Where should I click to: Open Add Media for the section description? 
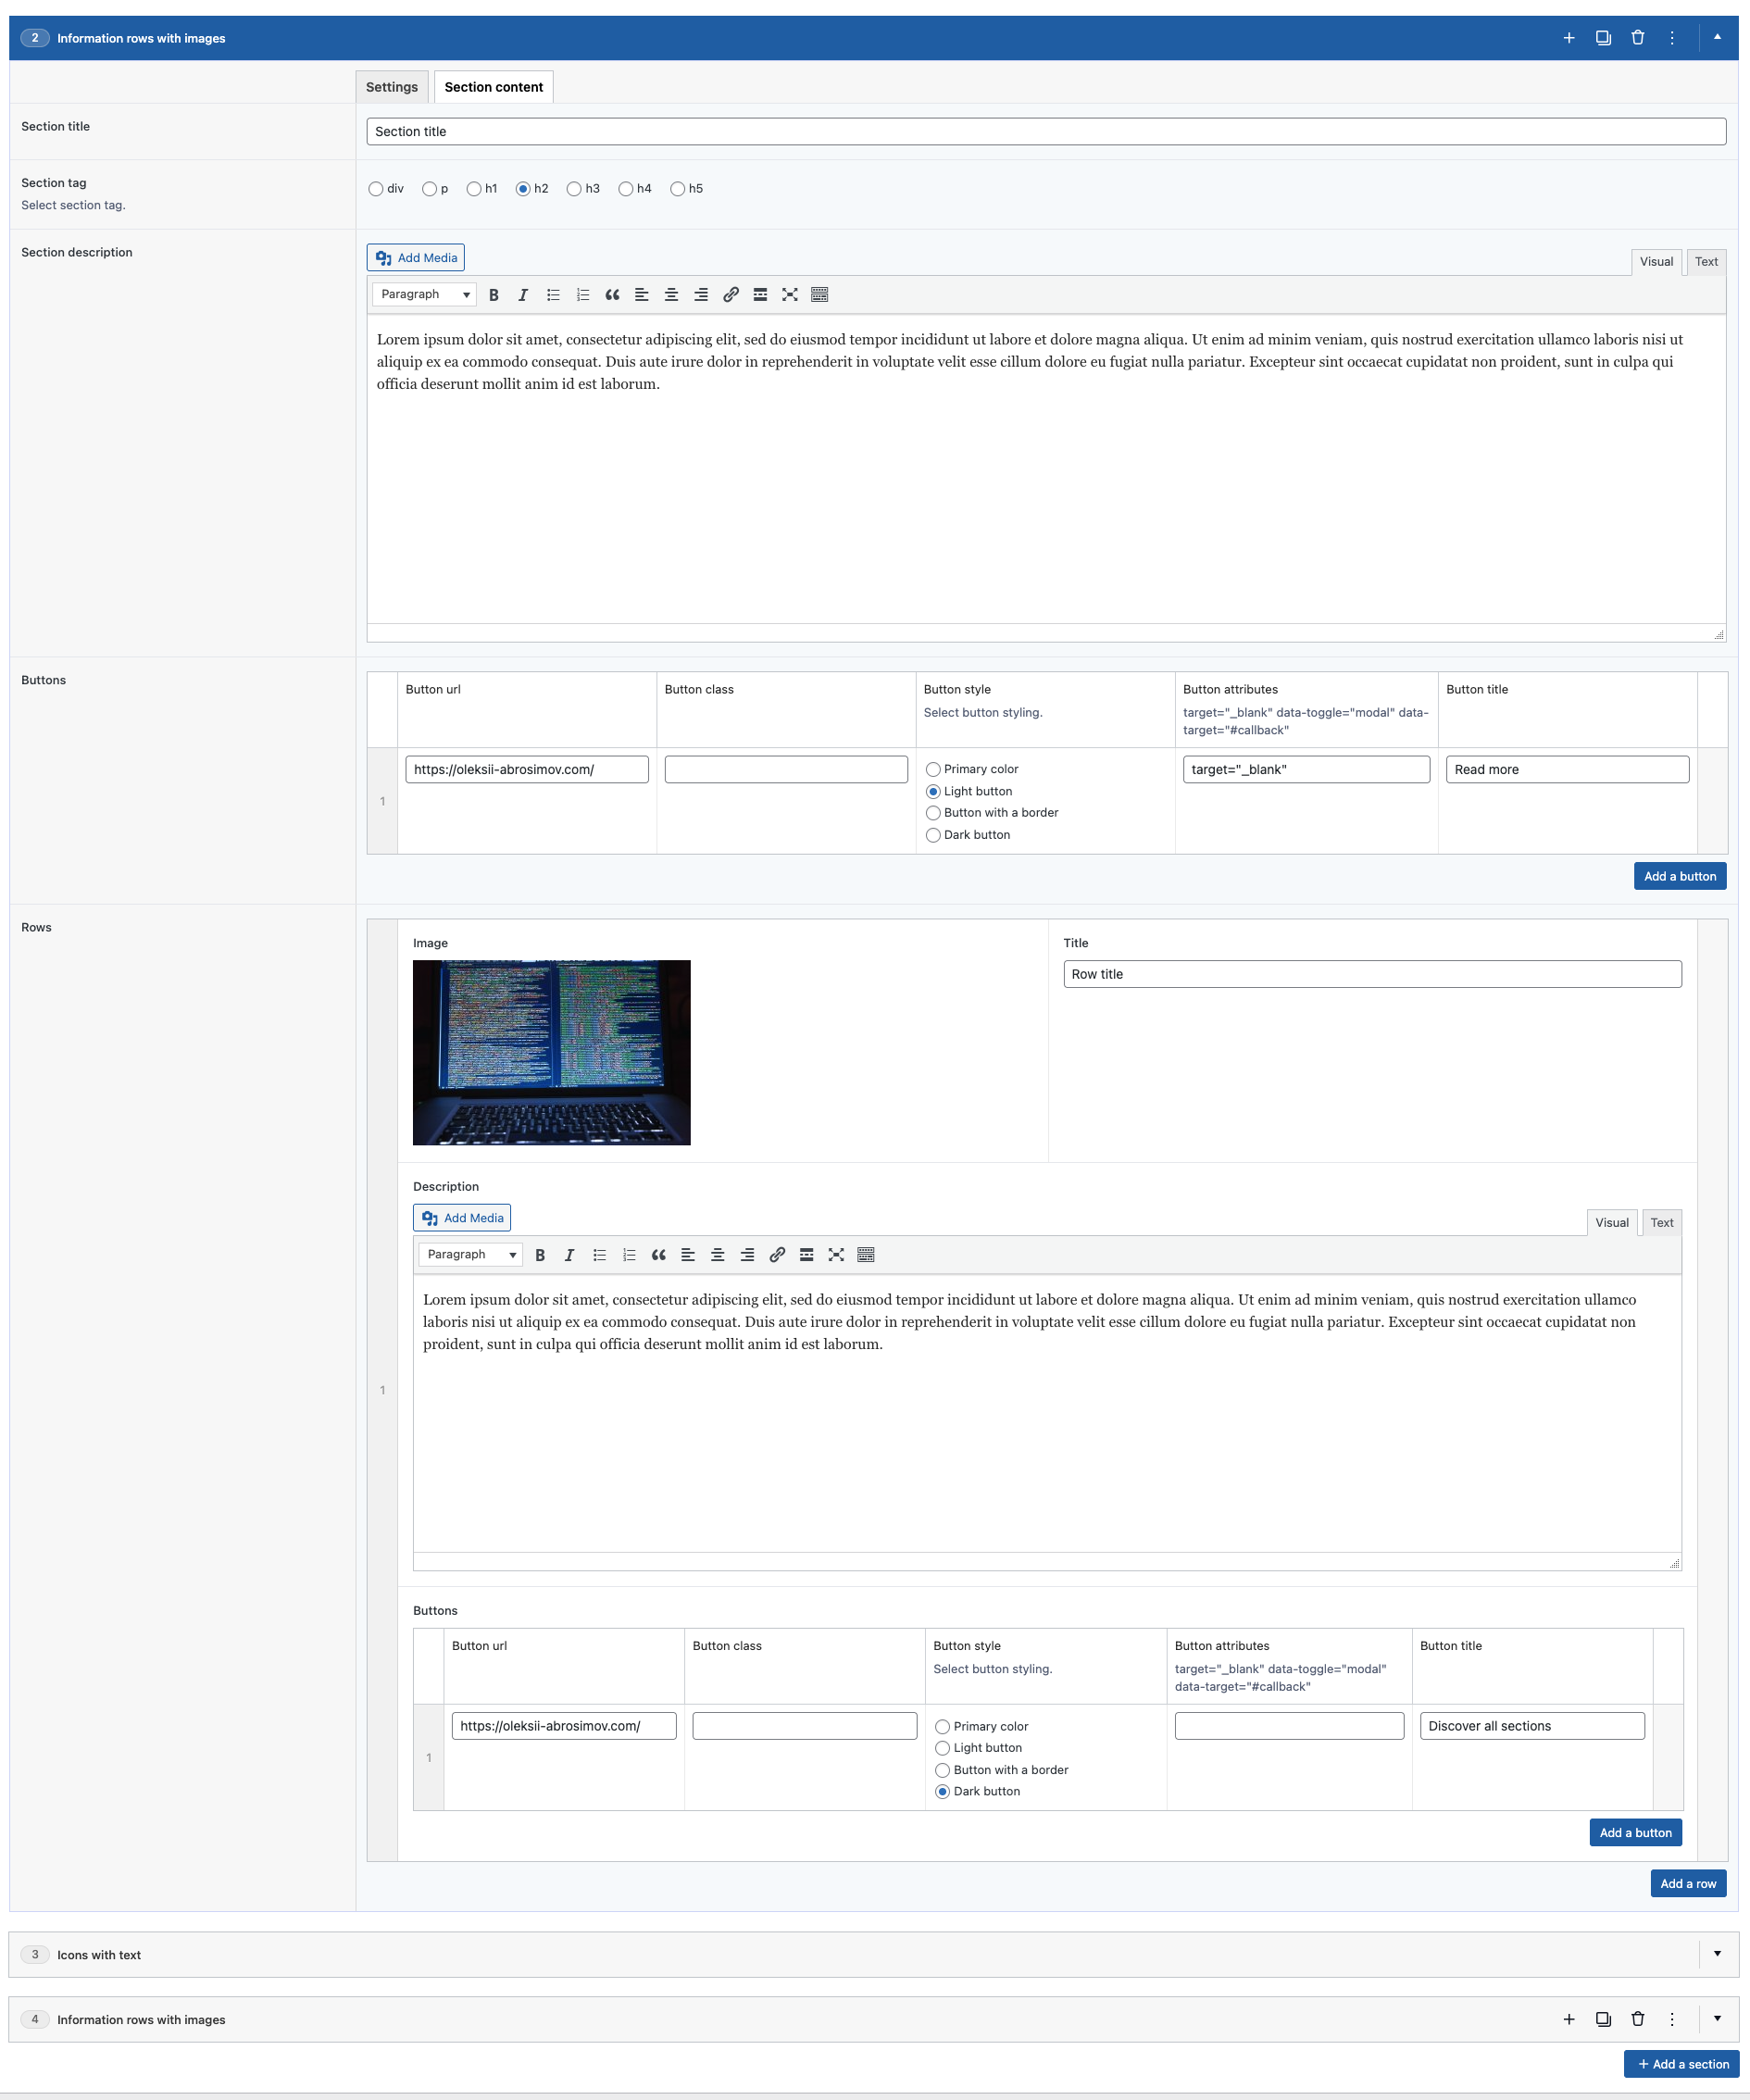(x=414, y=257)
